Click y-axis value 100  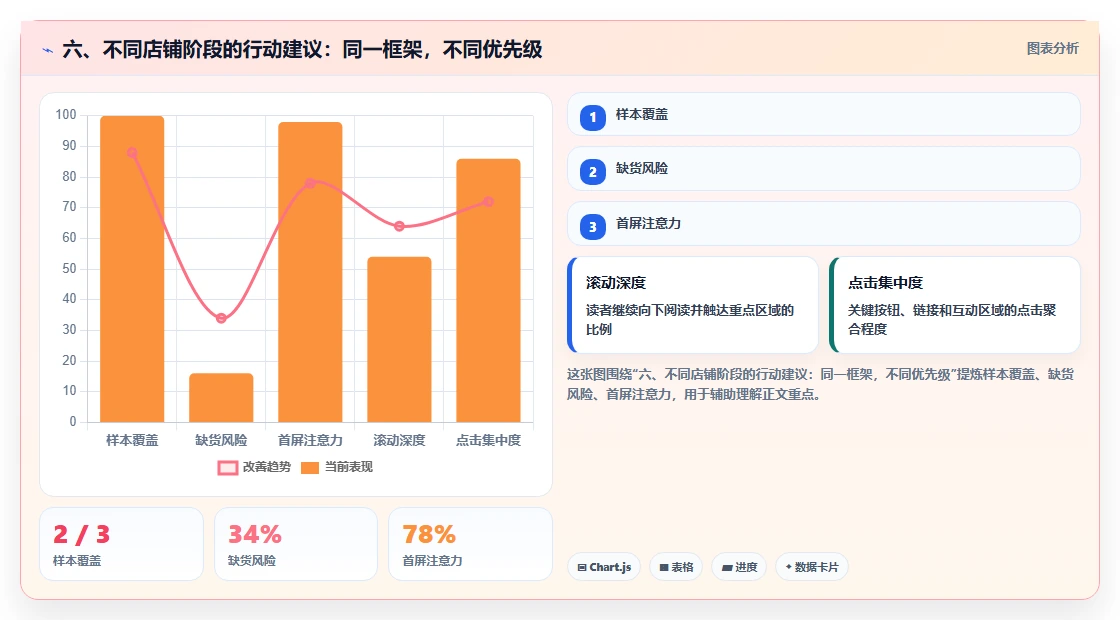66,115
